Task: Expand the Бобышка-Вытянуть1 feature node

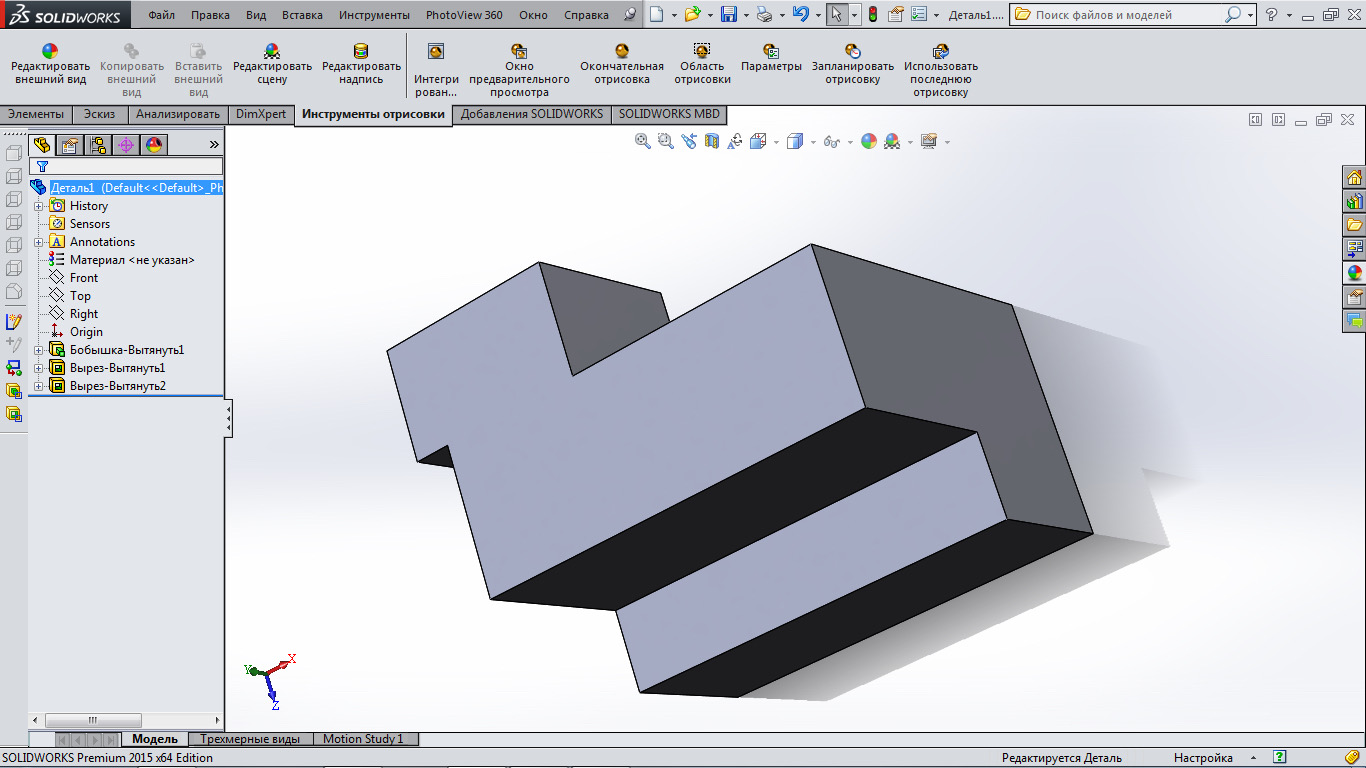Action: pyautogui.click(x=39, y=350)
